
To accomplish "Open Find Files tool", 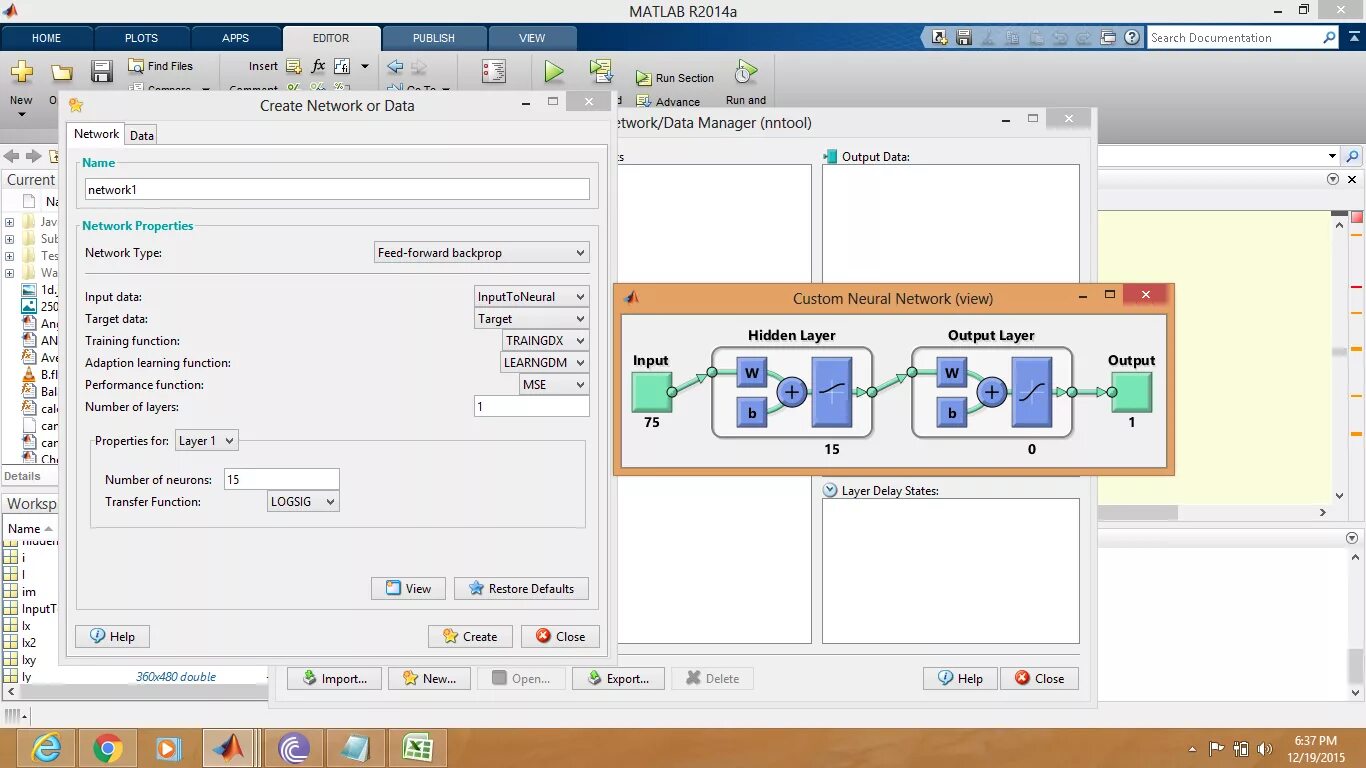I will 160,66.
